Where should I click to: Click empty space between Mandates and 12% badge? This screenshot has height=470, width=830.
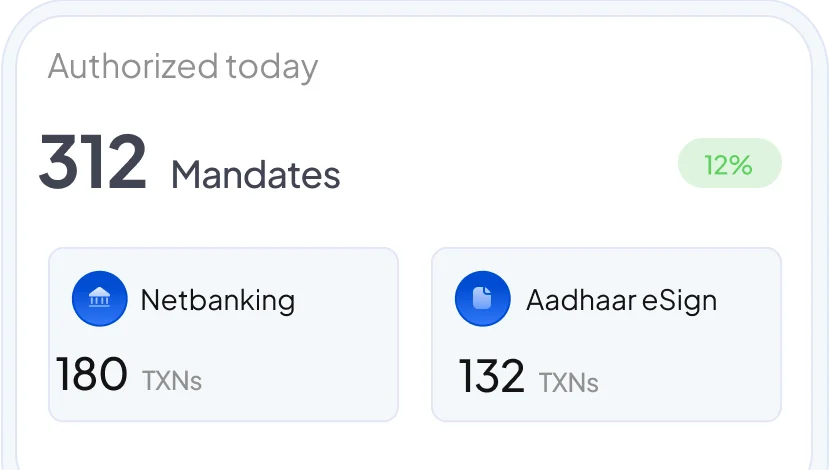click(510, 170)
